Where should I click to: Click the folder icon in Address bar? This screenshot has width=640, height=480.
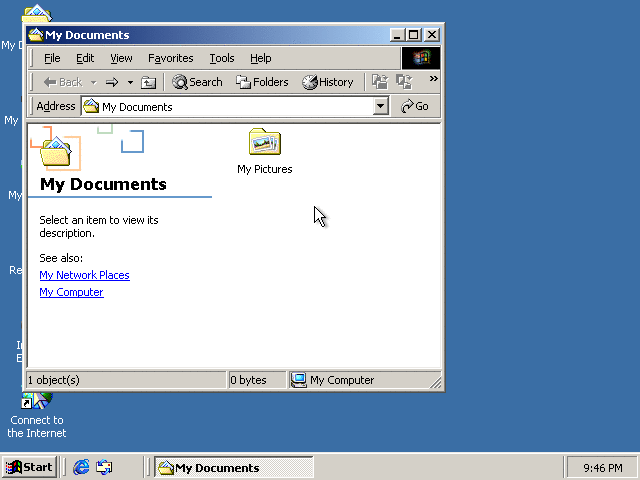click(x=91, y=107)
